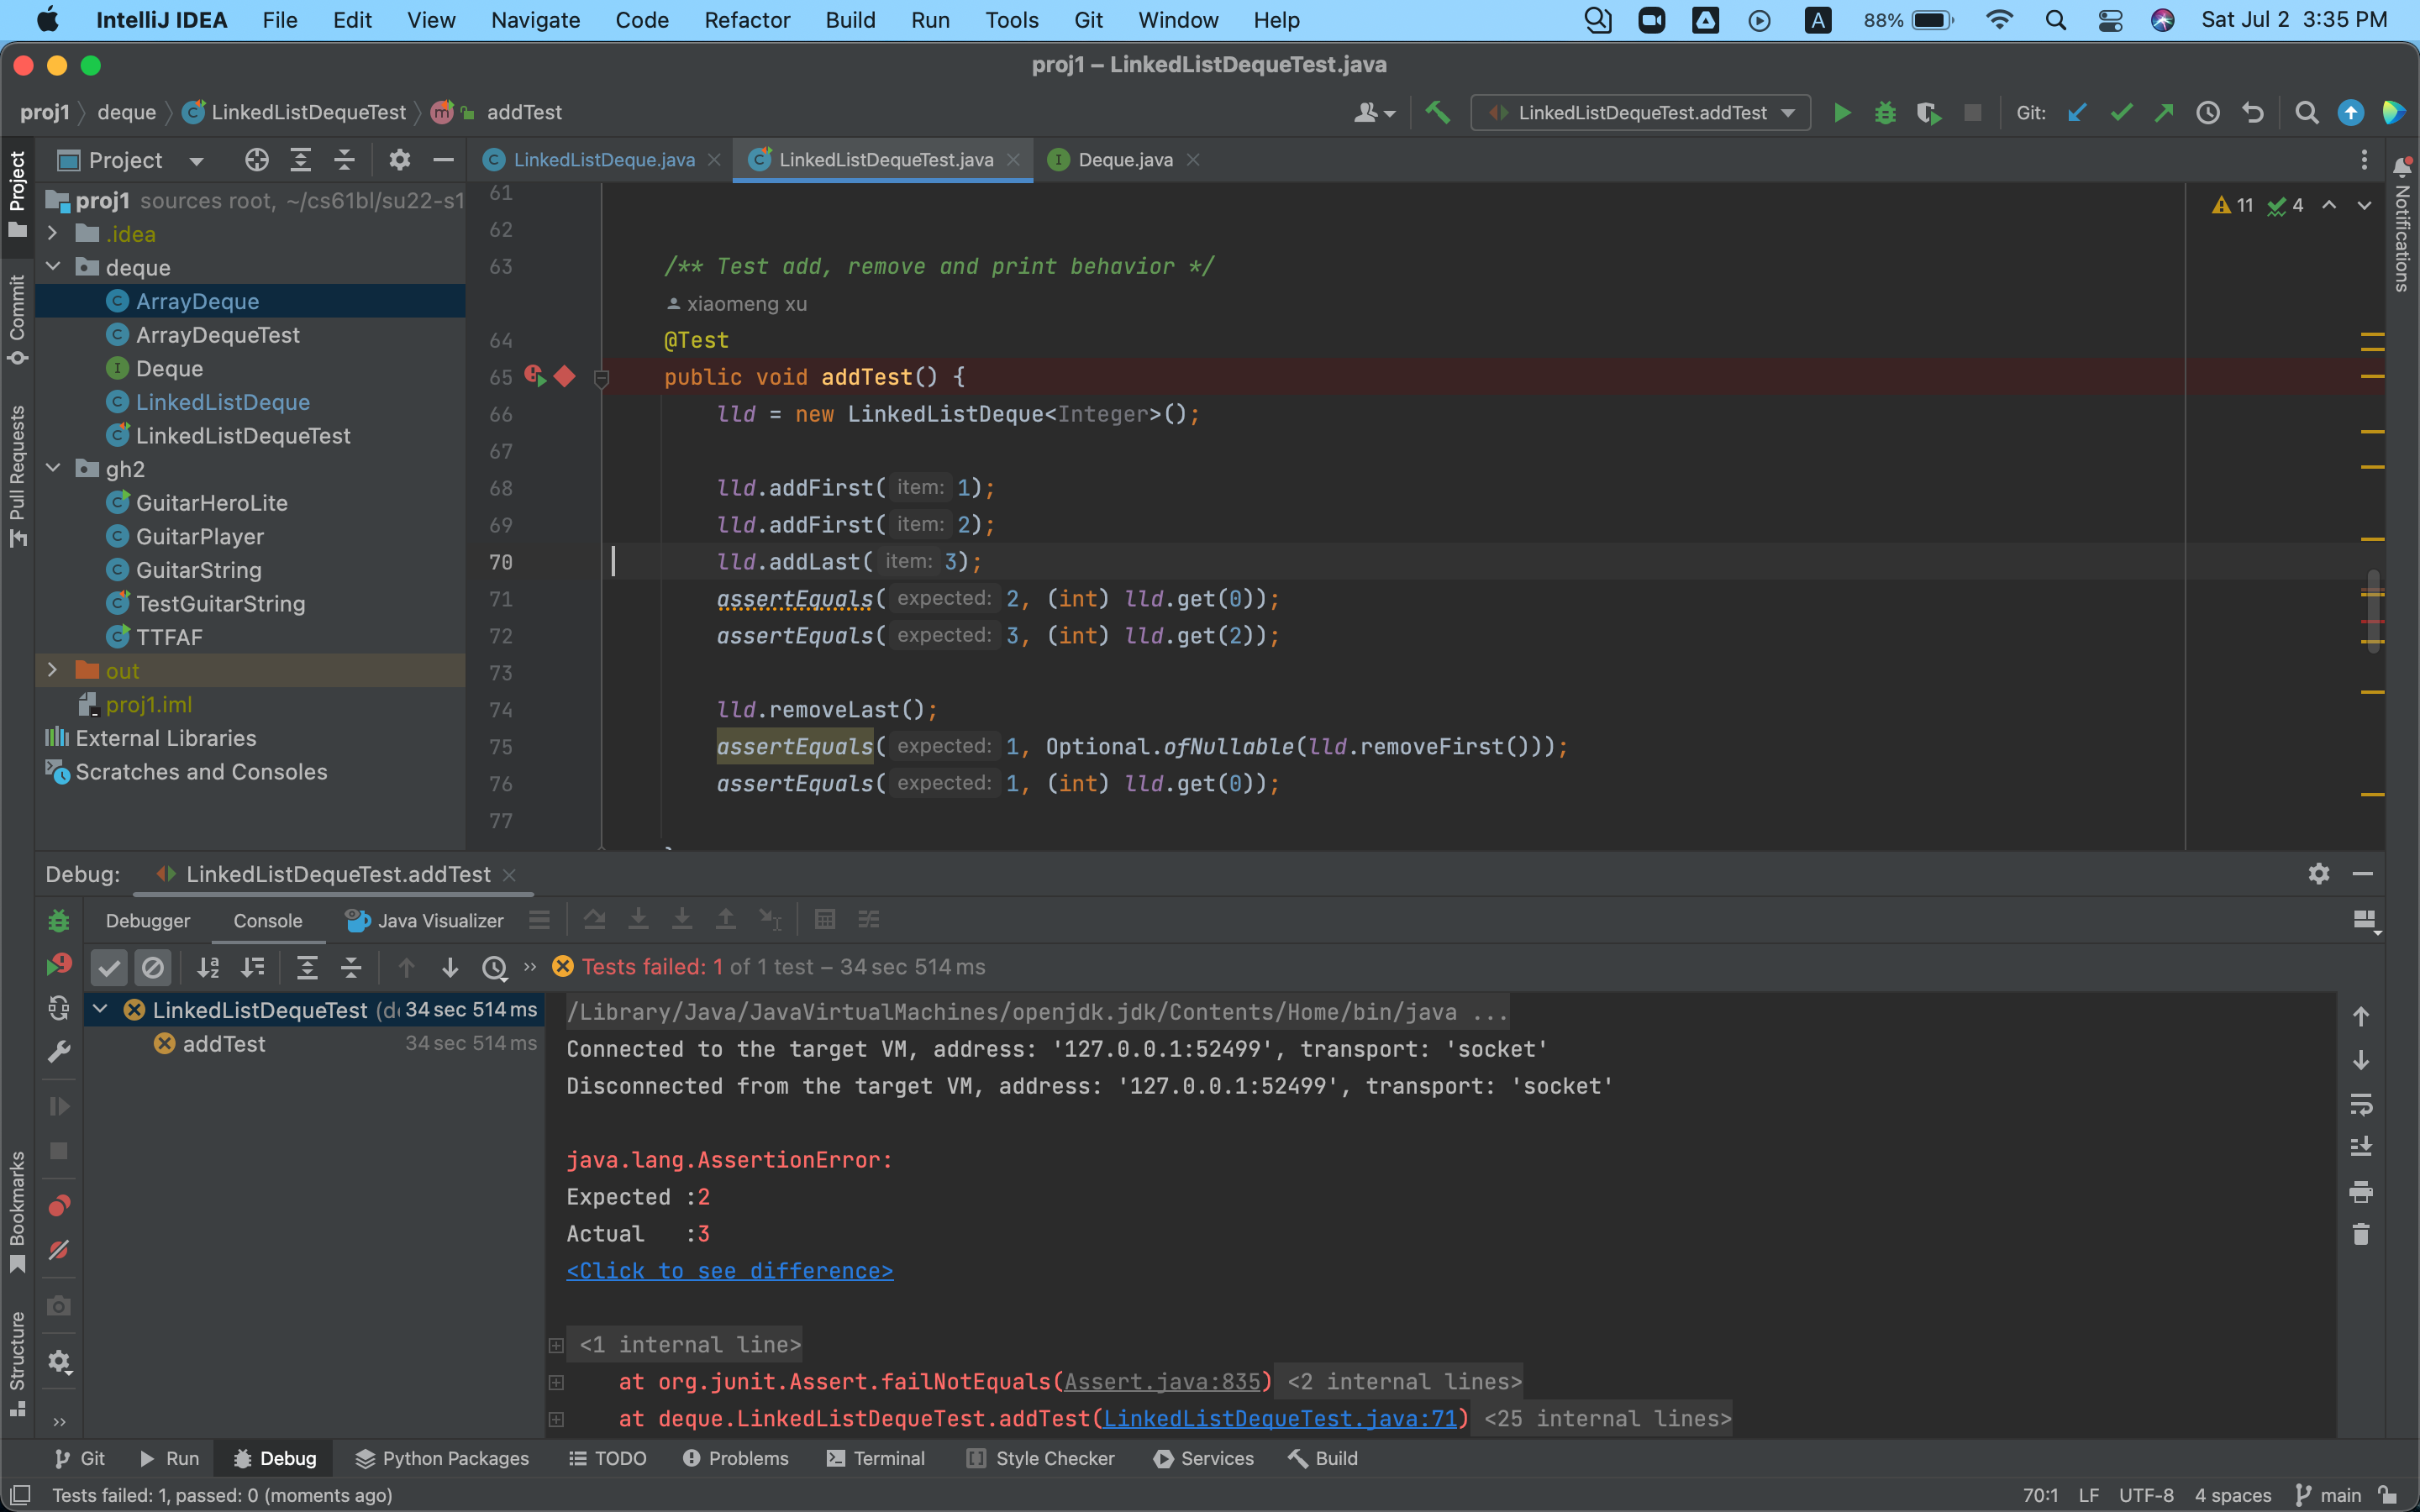
Task: Click the 'Click to see difference' link
Action: tap(729, 1270)
